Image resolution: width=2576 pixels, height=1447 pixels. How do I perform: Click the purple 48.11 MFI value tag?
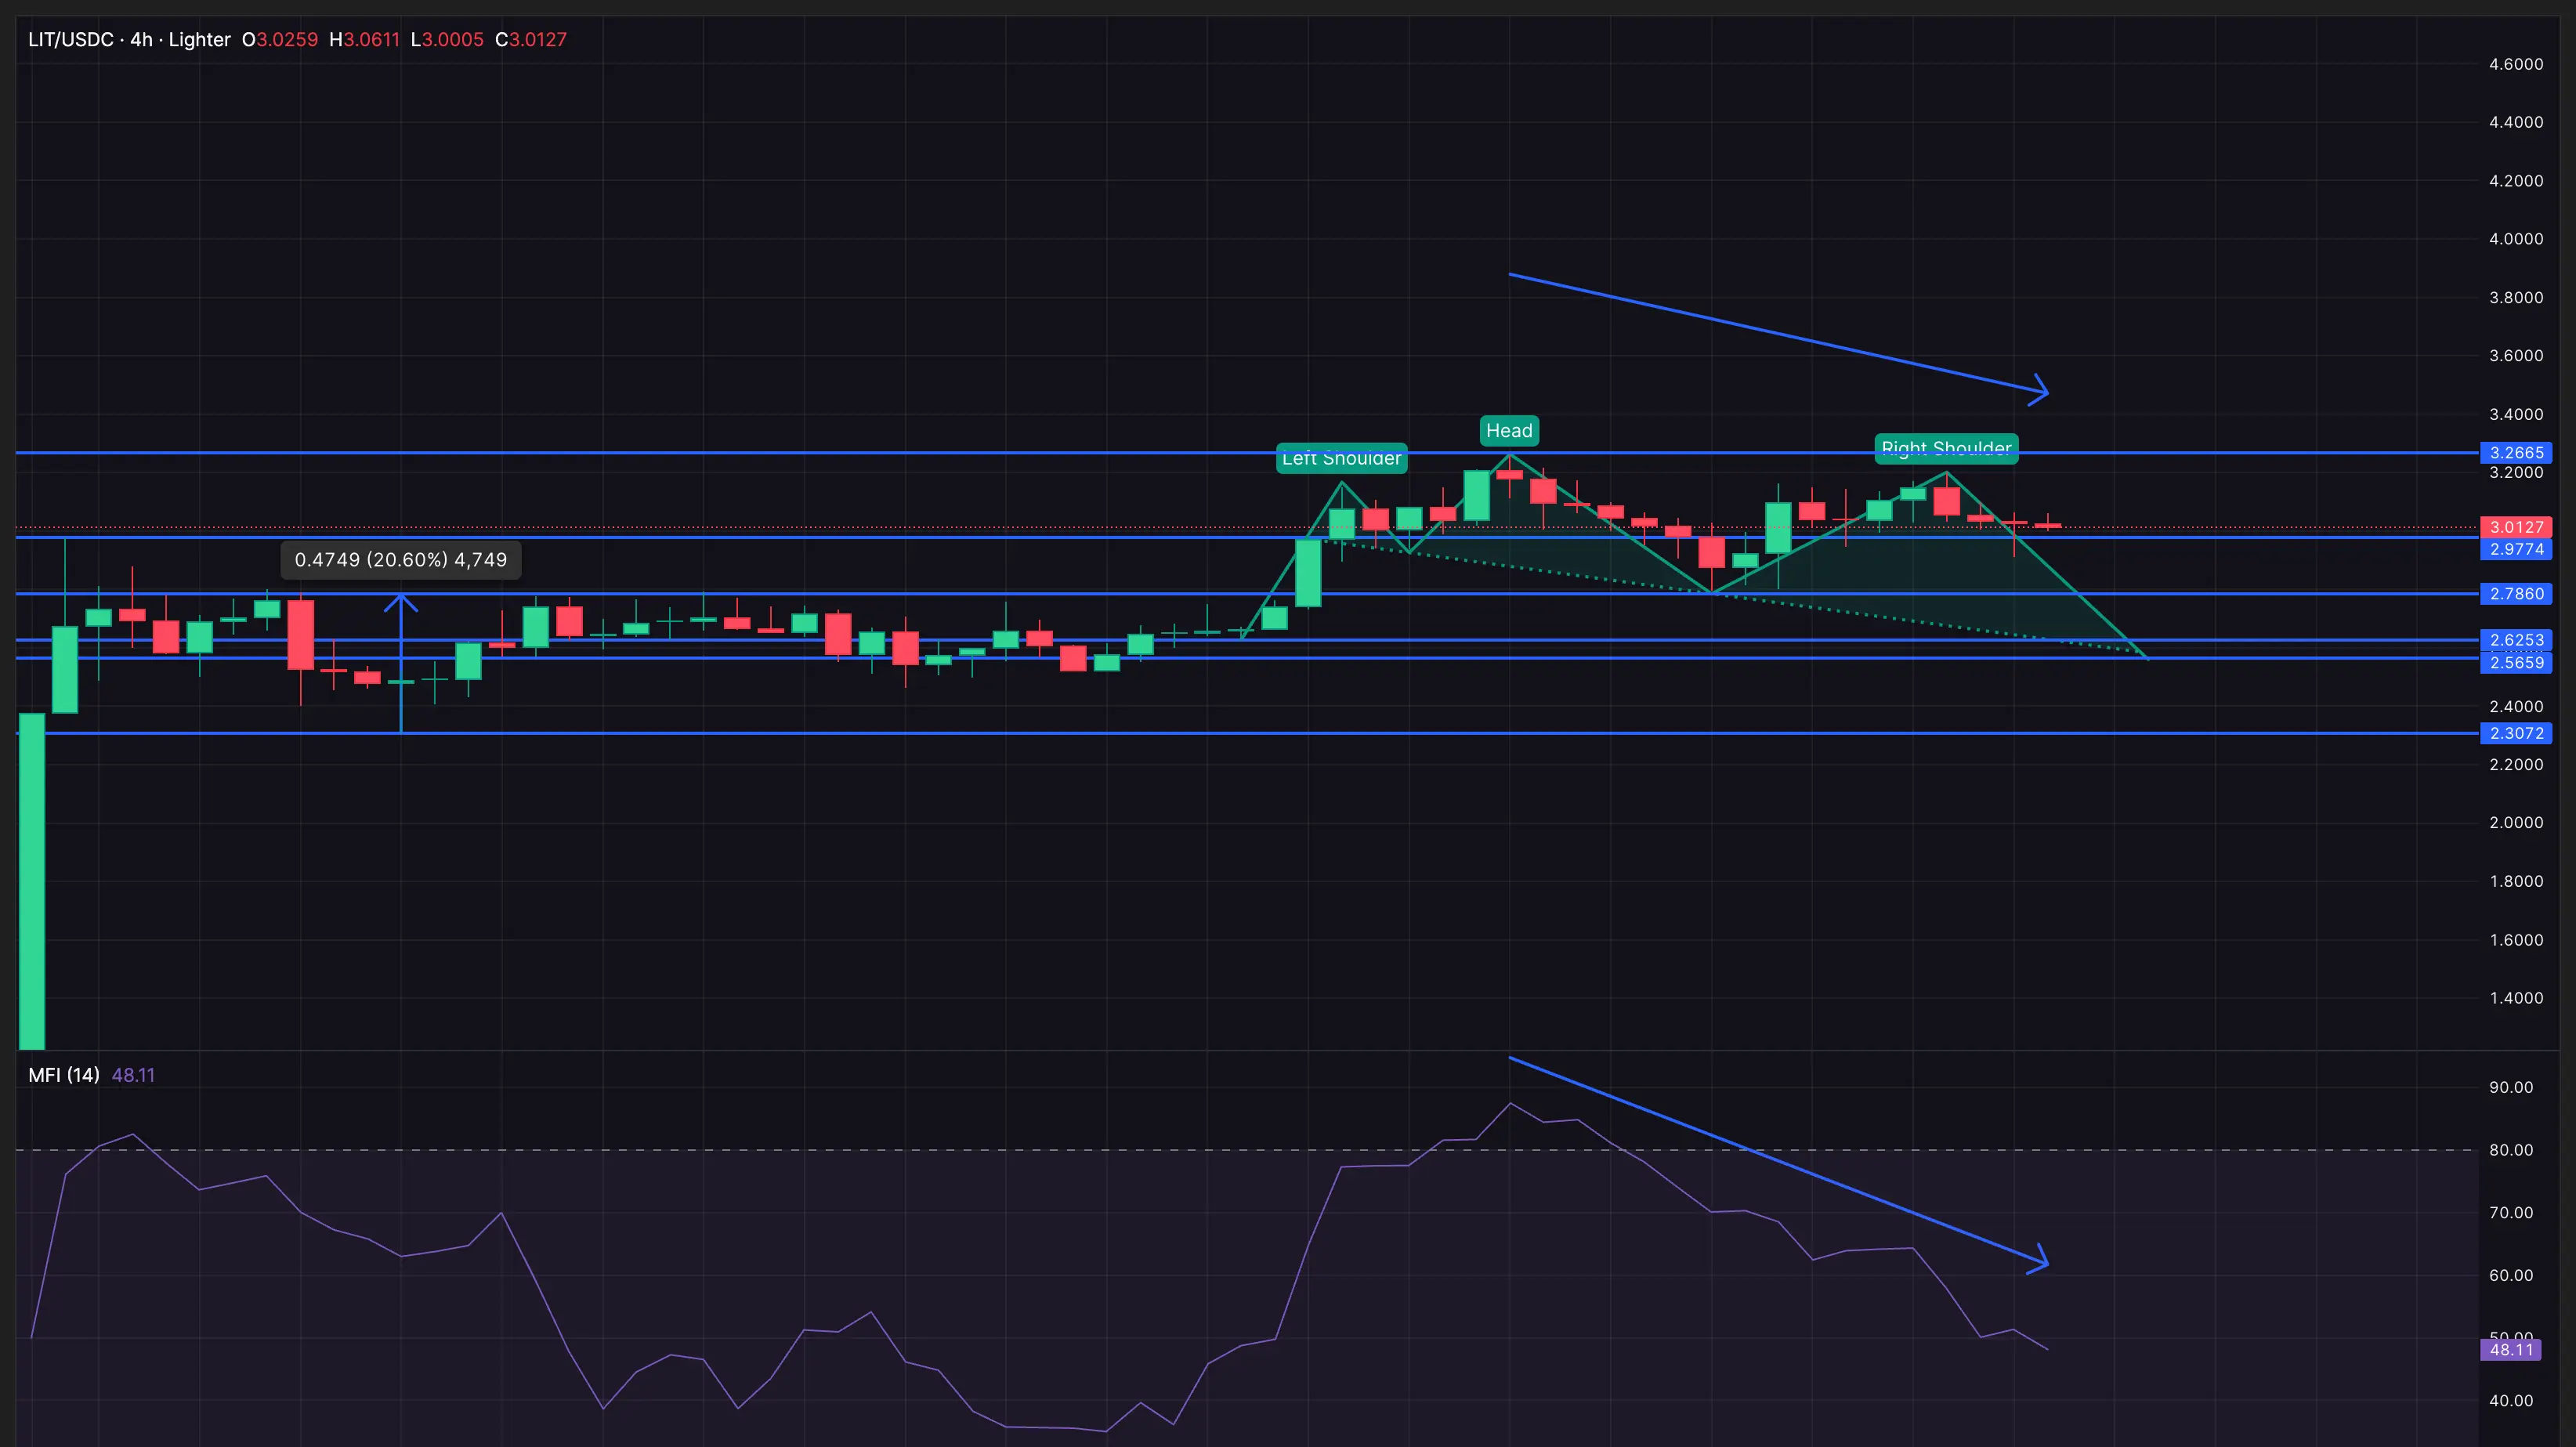point(2510,1350)
